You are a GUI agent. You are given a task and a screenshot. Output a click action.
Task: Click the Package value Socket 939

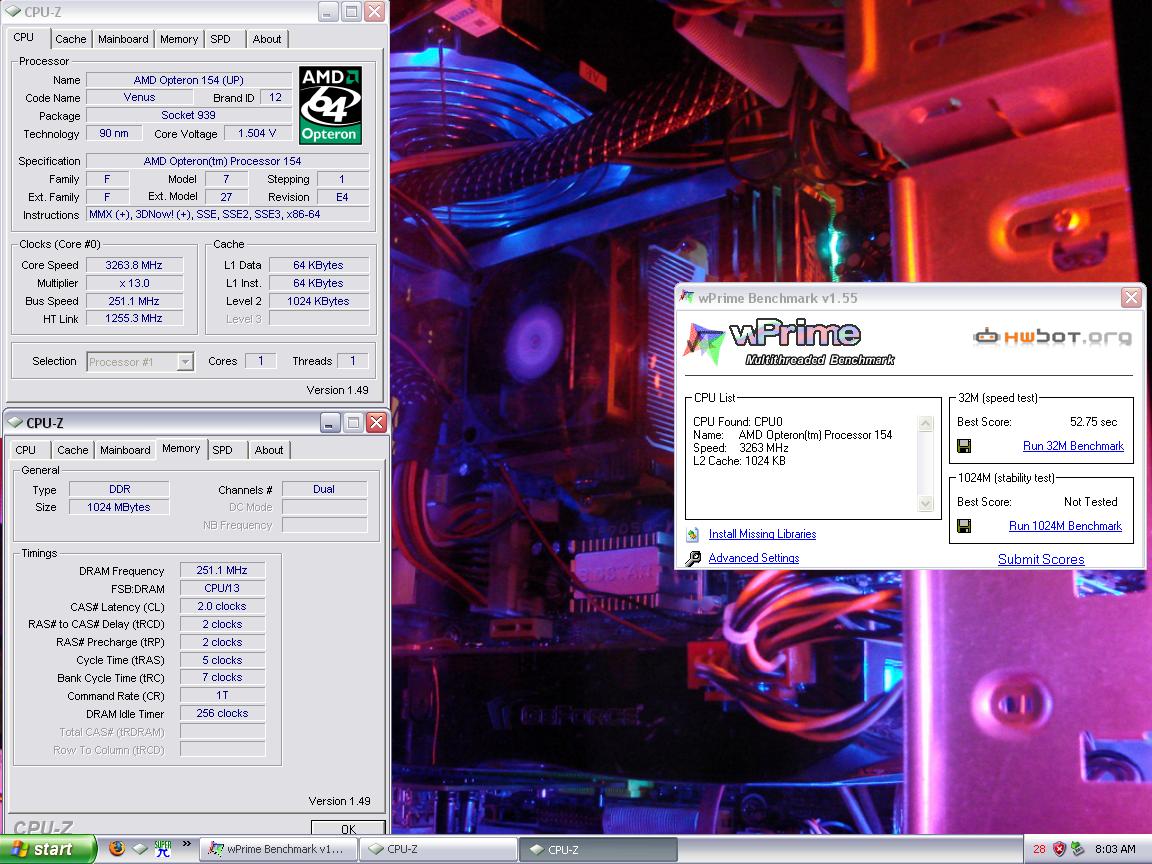coord(189,115)
